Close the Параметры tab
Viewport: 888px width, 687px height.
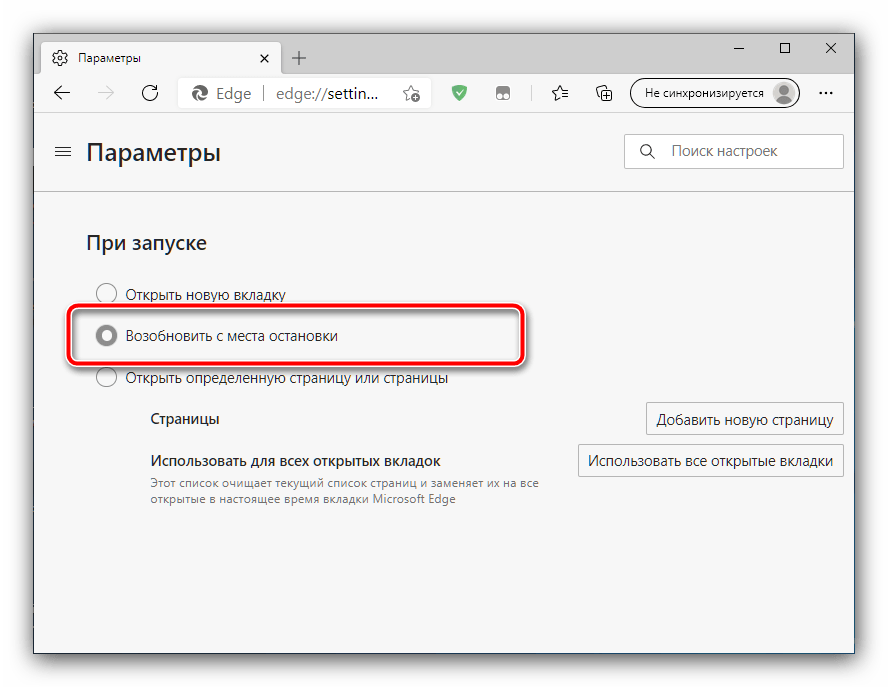(x=264, y=58)
